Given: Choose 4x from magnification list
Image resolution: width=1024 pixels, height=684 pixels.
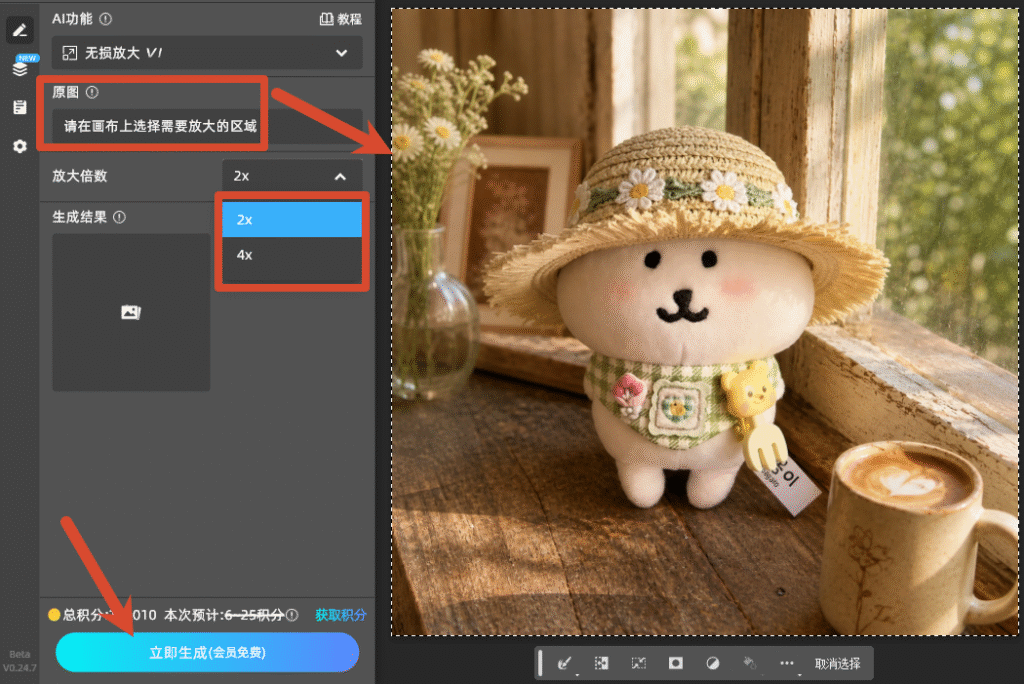Looking at the screenshot, I should pos(292,255).
